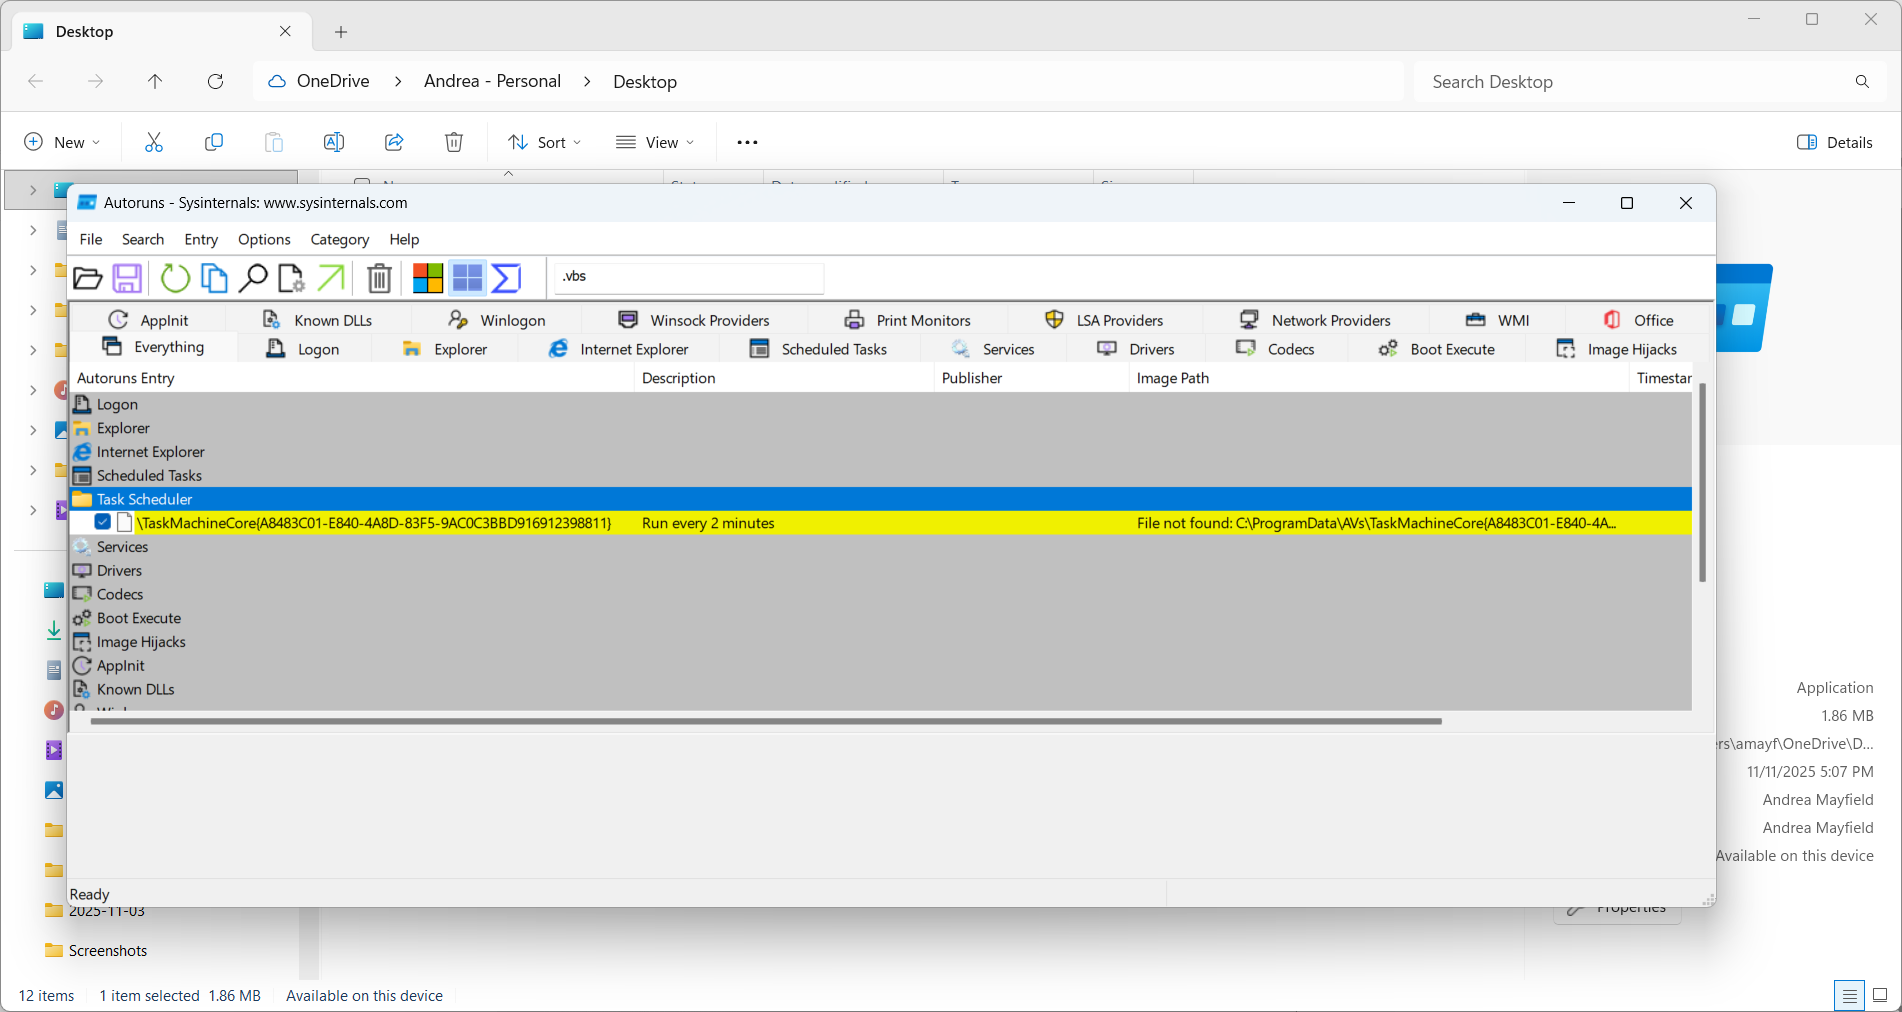Image resolution: width=1902 pixels, height=1012 pixels.
Task: Open the Entry menu in Autoruns
Action: [200, 239]
